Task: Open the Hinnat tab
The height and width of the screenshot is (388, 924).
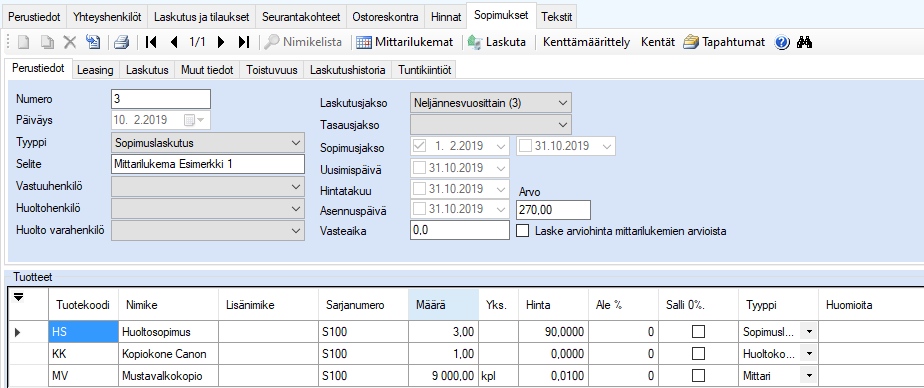Action: (x=446, y=17)
